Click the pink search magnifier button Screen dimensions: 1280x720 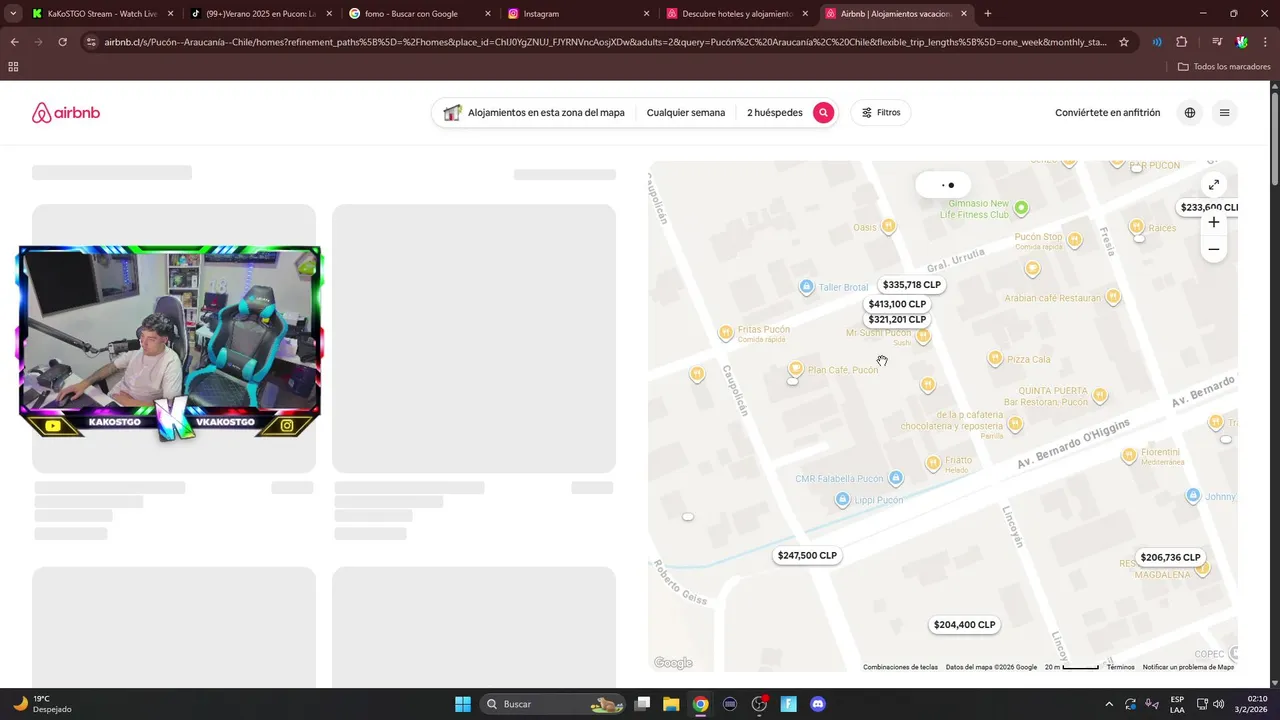pos(823,113)
